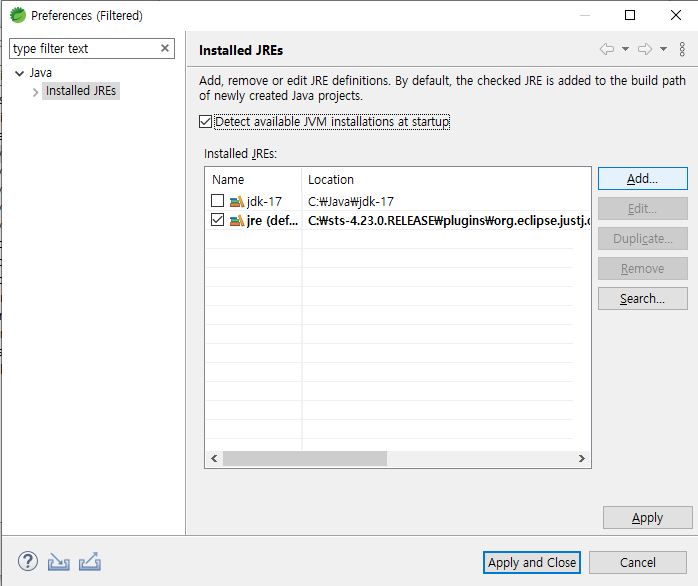698x586 pixels.
Task: Click Apply and Close
Action: [x=532, y=562]
